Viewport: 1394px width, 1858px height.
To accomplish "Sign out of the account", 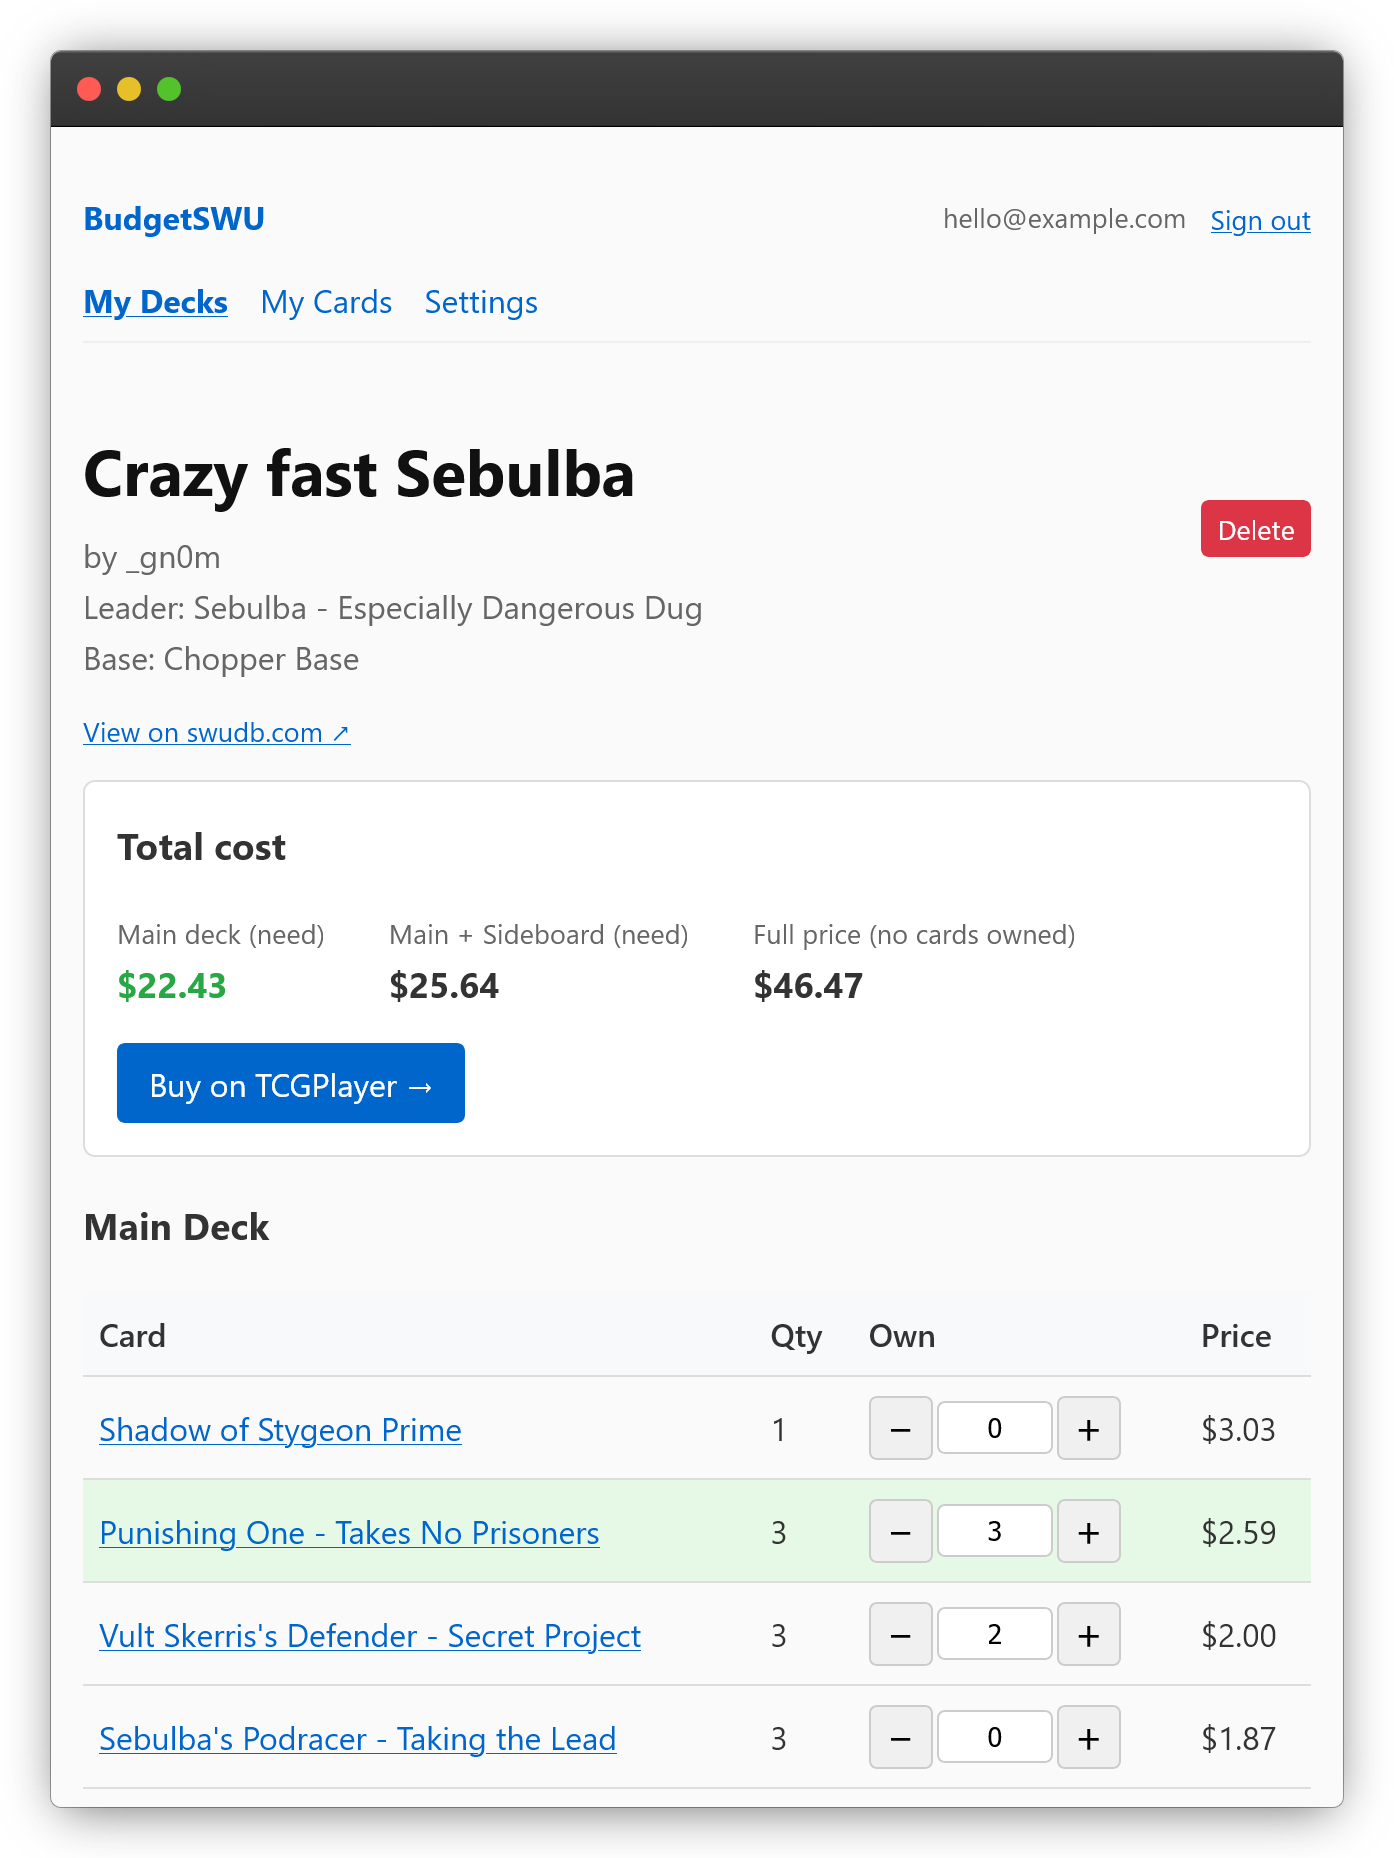I will point(1259,220).
